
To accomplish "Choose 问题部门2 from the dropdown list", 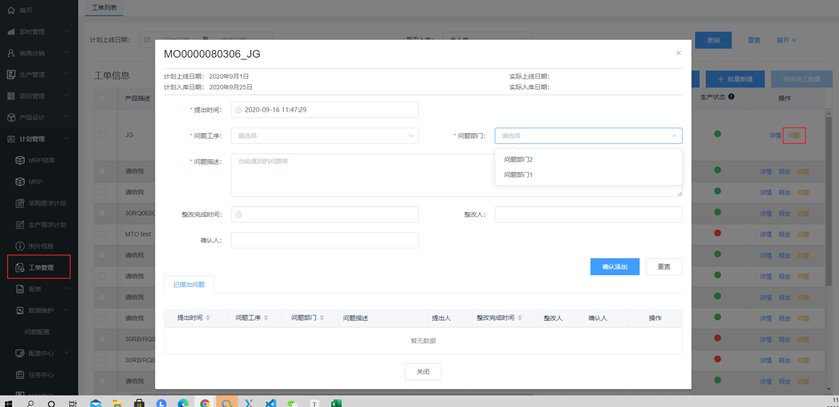I will (518, 160).
